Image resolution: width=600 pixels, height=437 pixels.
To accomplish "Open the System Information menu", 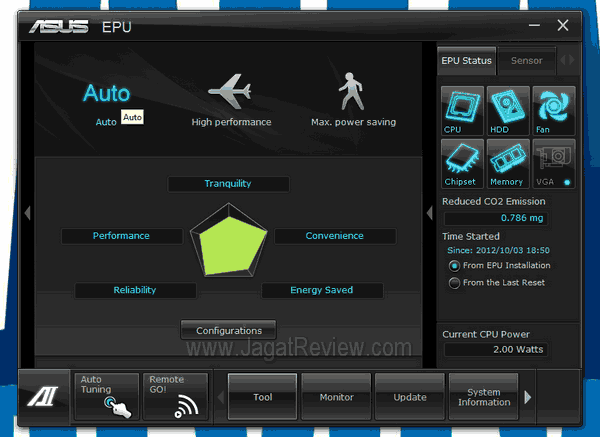I will [x=484, y=397].
